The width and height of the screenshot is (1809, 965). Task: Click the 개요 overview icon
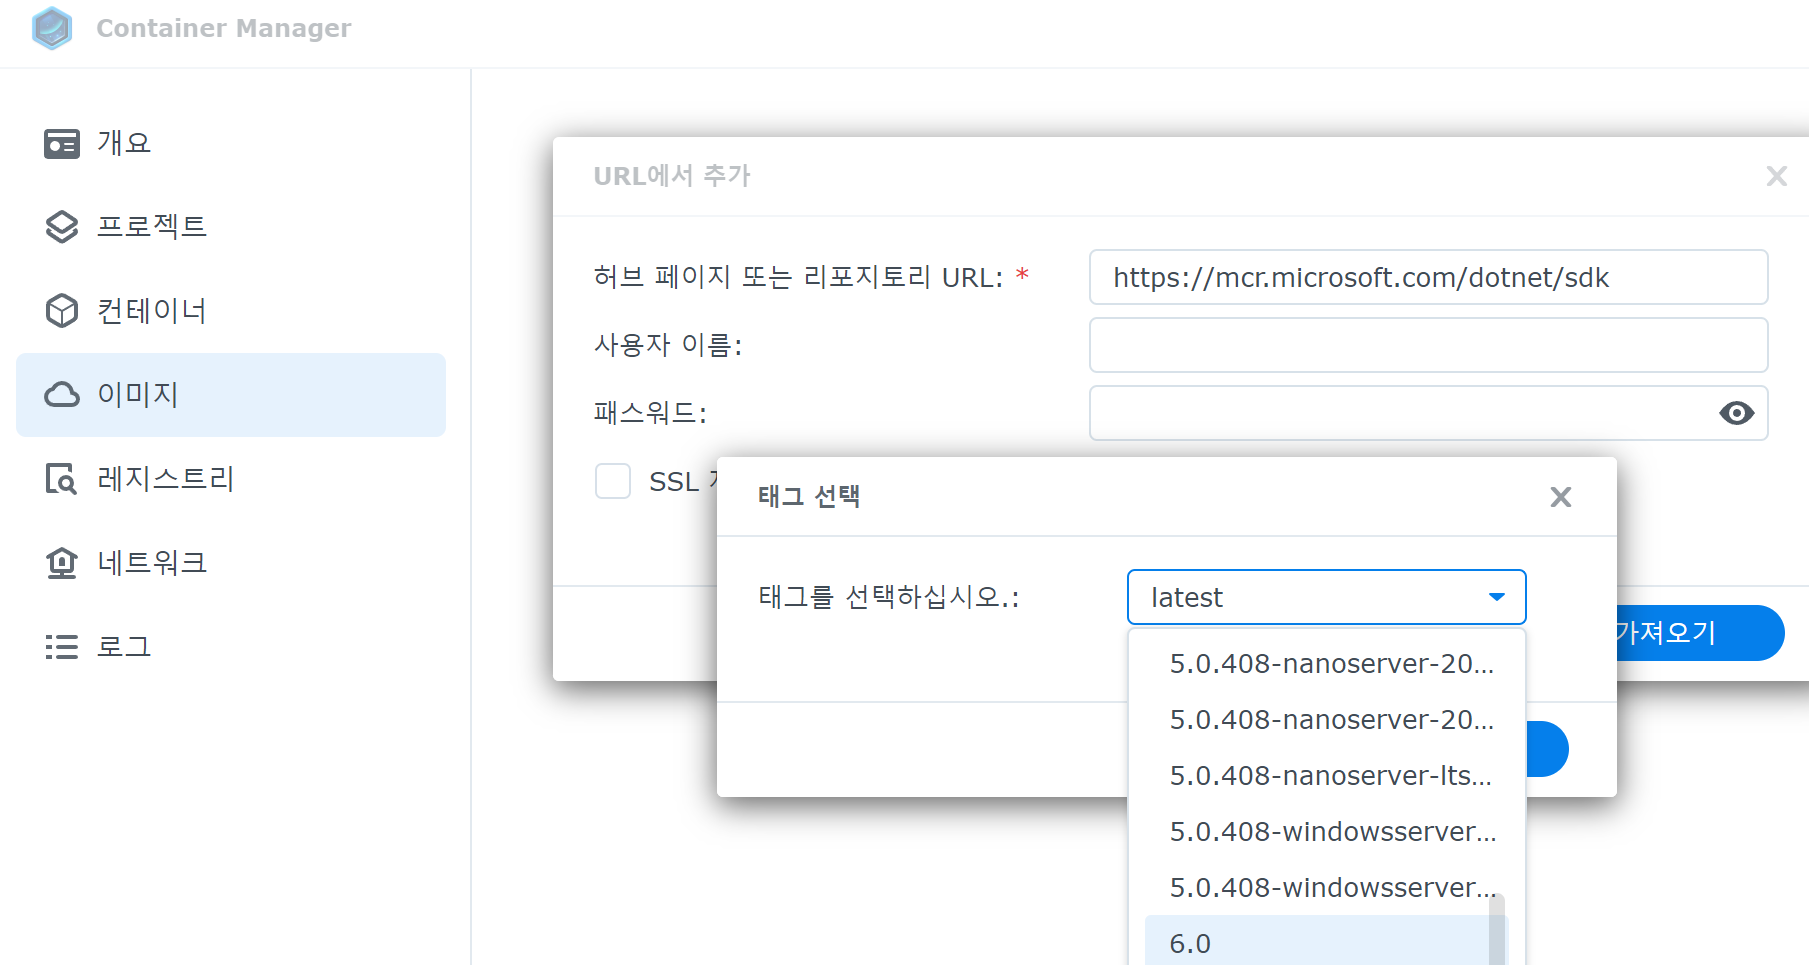click(x=62, y=144)
